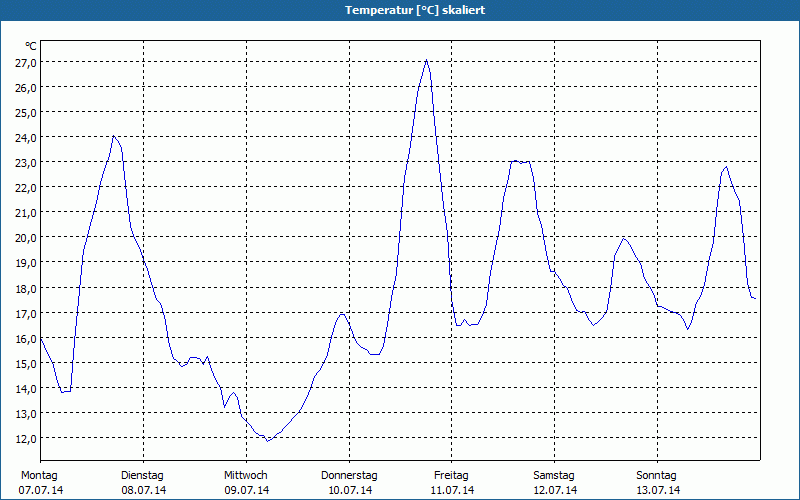Click the chart title "Temperatur [°C] skaliert"
800x500 pixels.
click(400, 10)
